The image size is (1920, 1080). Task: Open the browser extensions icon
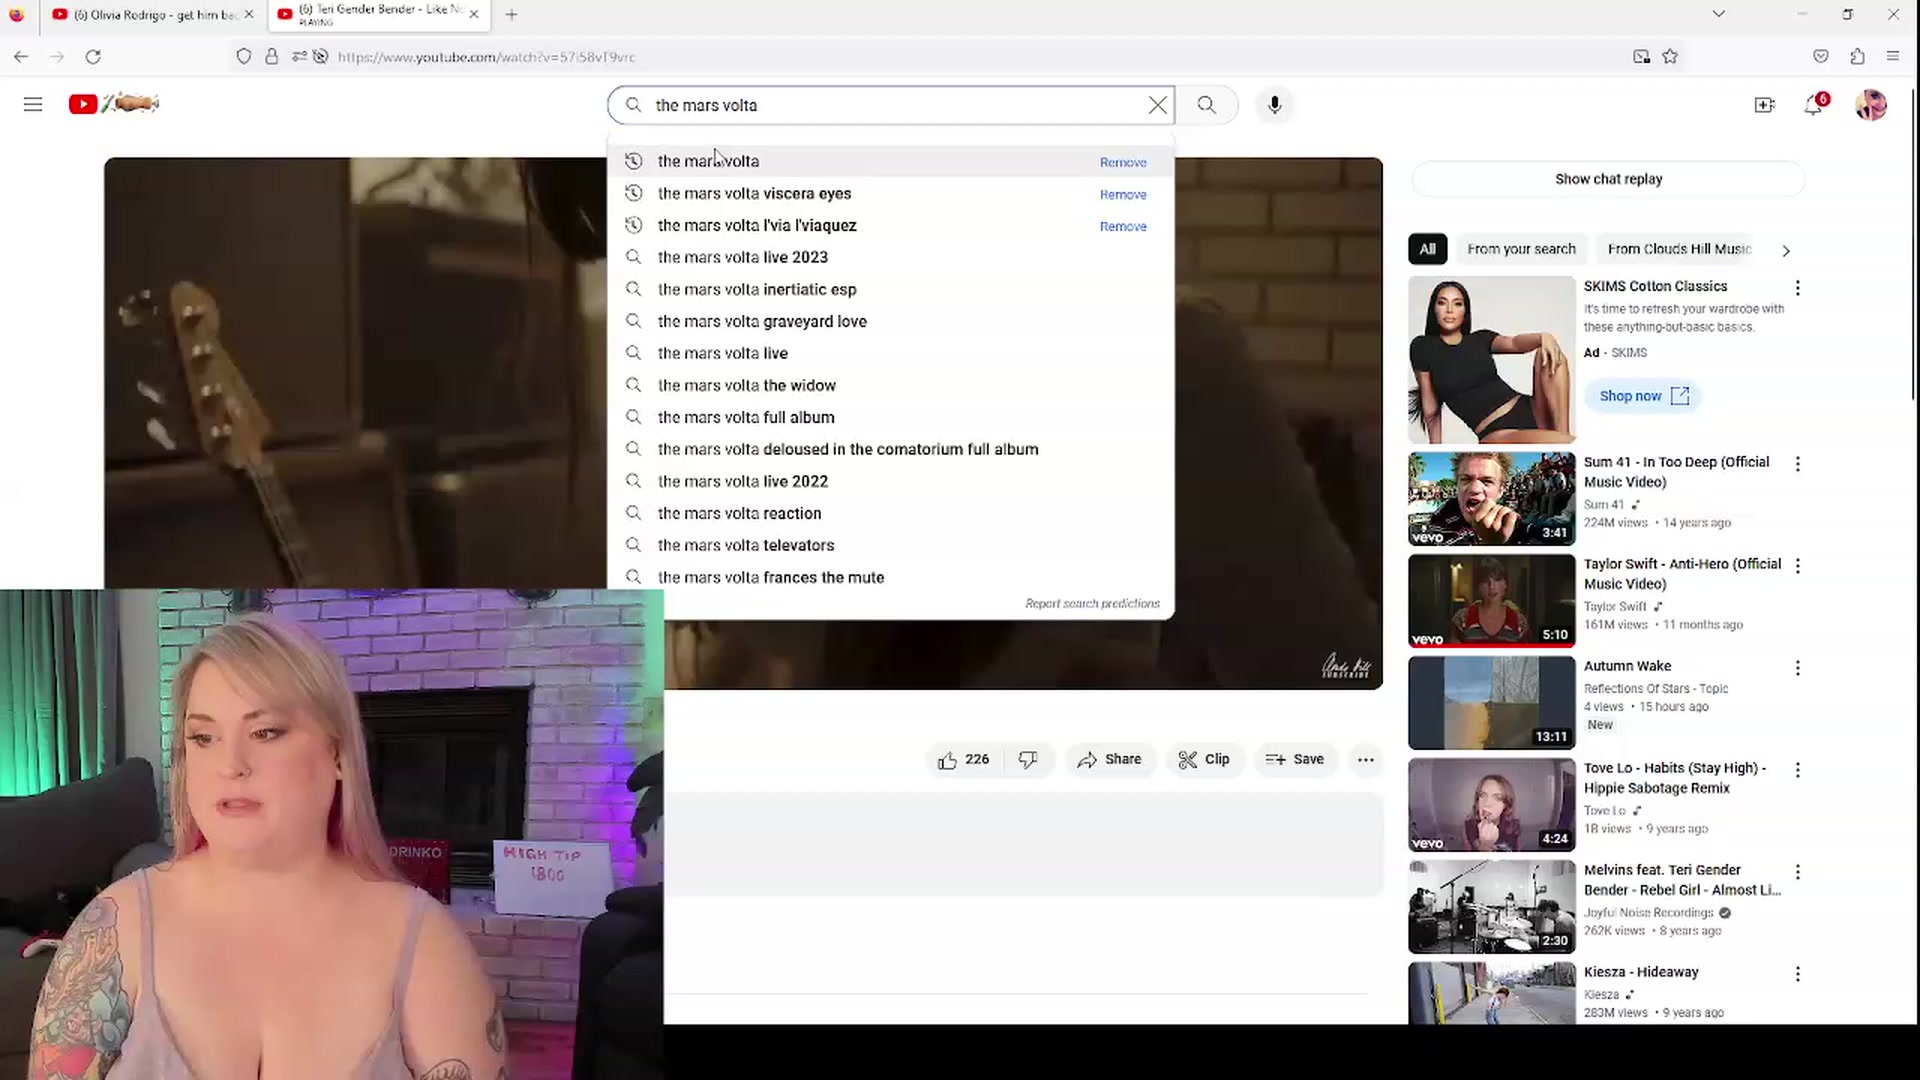[x=1857, y=57]
